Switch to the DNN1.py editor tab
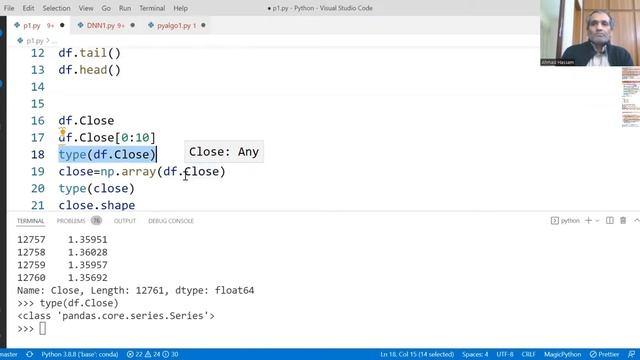The image size is (640, 360). (106, 25)
